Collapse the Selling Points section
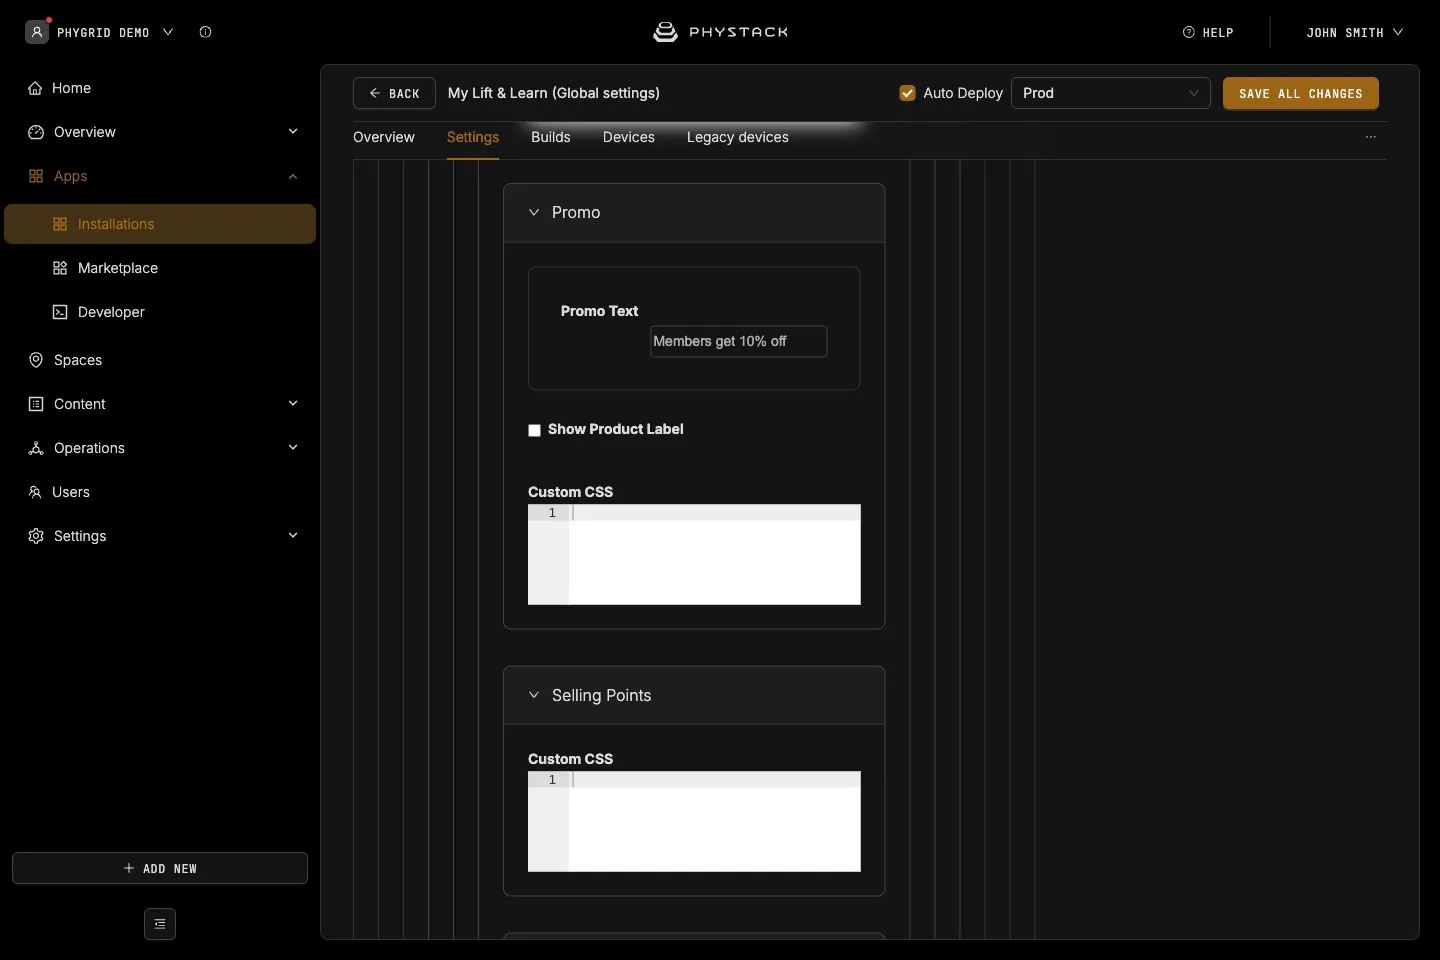This screenshot has width=1440, height=960. click(534, 695)
